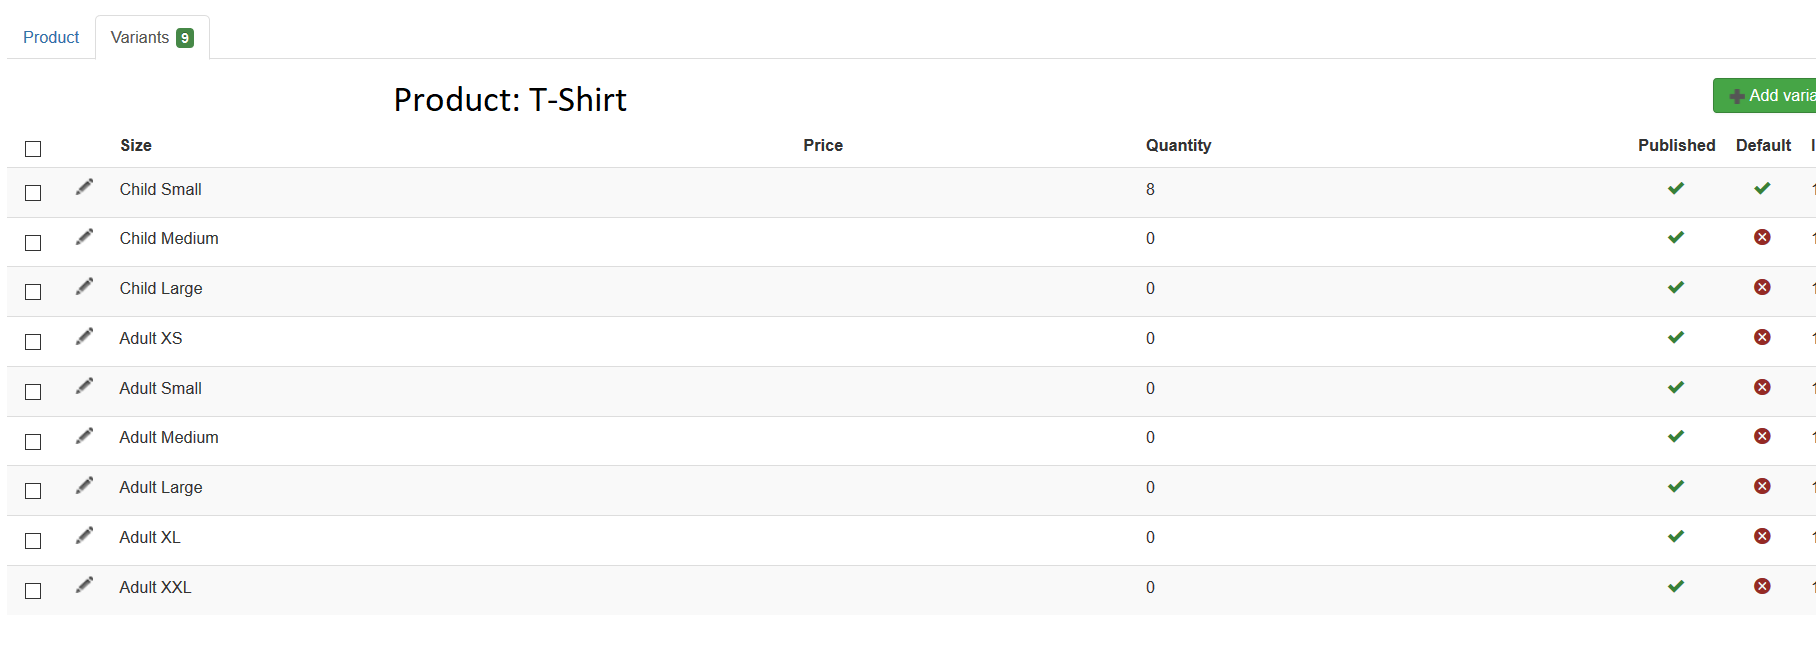Screen dimensions: 1816x654
Task: Click the Price column header
Action: pyautogui.click(x=823, y=145)
